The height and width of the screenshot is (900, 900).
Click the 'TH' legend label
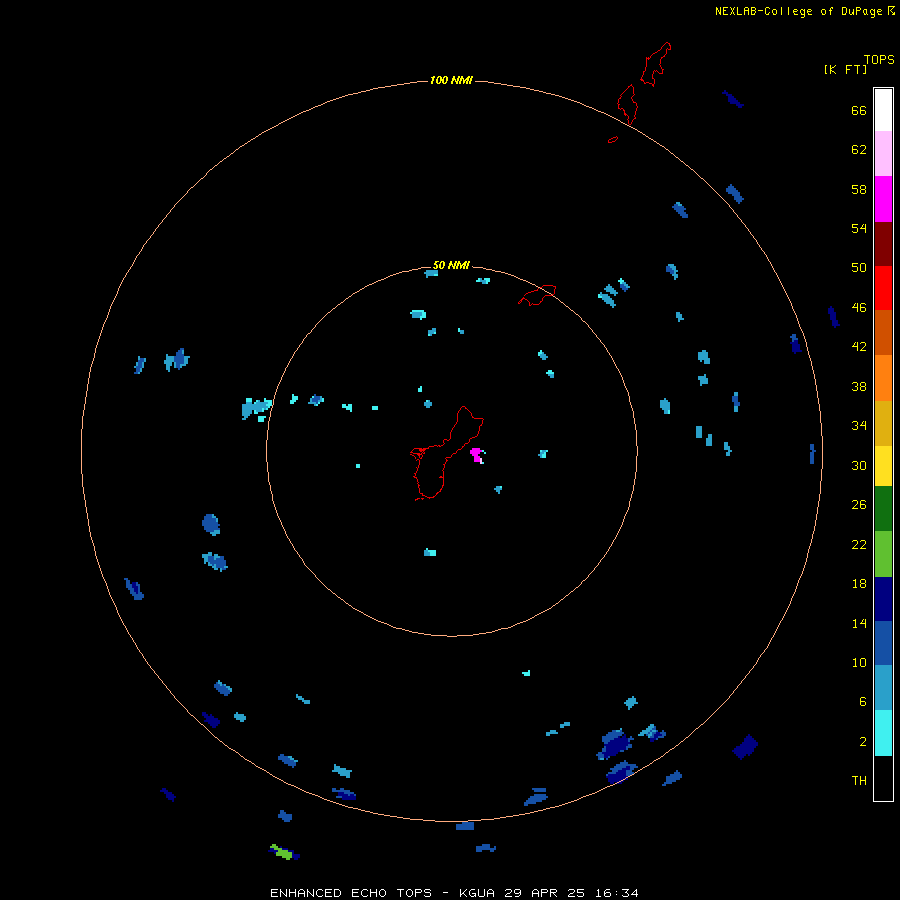(x=859, y=781)
